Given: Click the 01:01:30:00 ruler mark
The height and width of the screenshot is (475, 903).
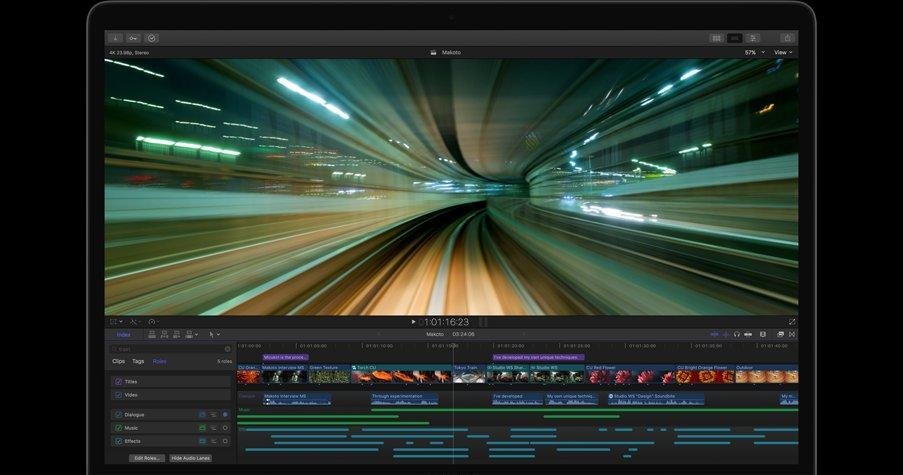Looking at the screenshot, I should [x=643, y=346].
